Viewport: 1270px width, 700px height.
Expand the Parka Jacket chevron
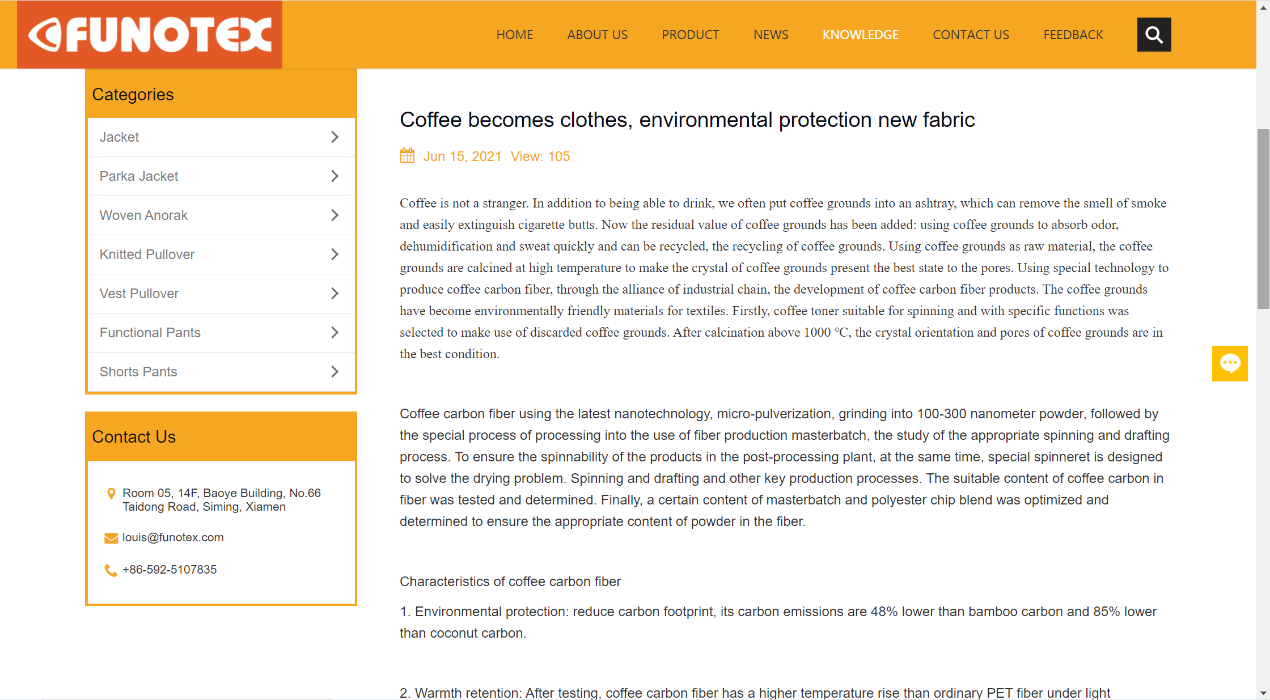[x=335, y=176]
